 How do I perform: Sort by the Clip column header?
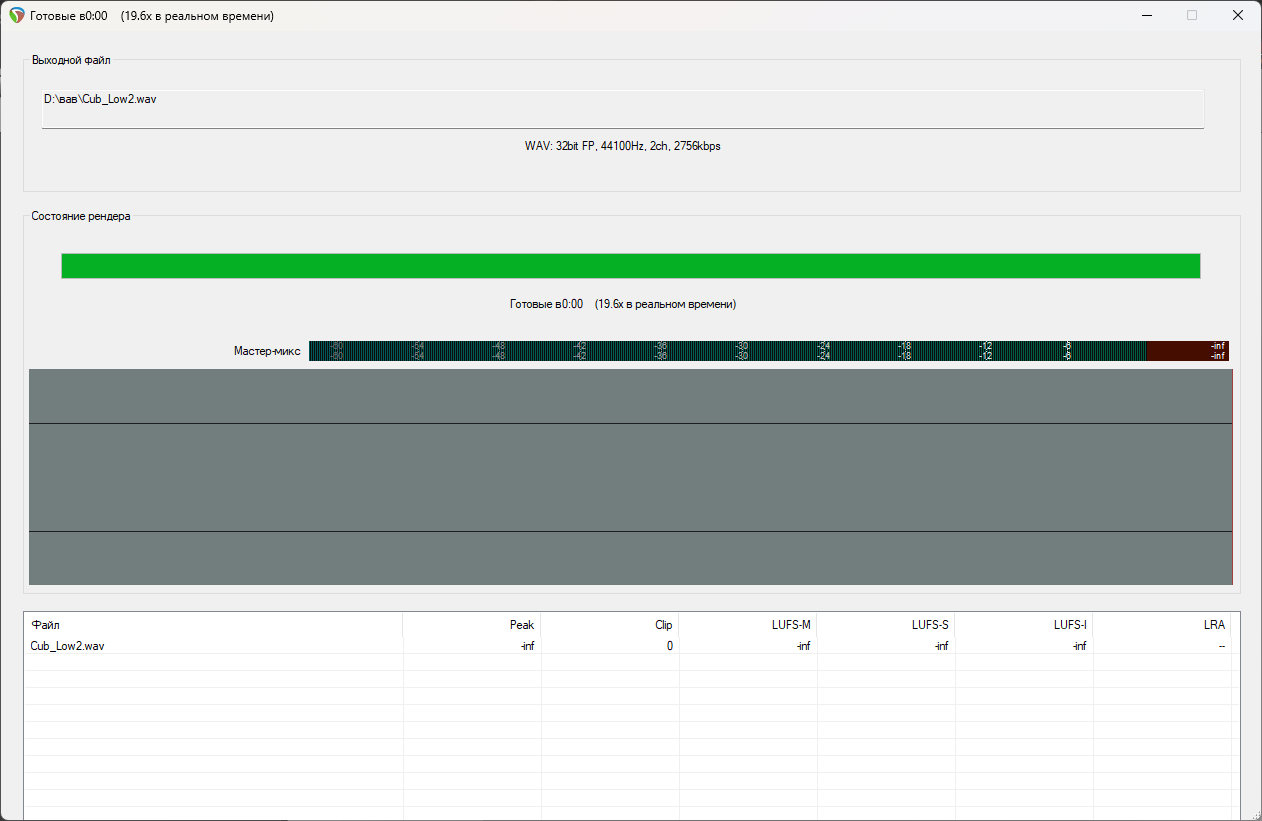pos(610,625)
